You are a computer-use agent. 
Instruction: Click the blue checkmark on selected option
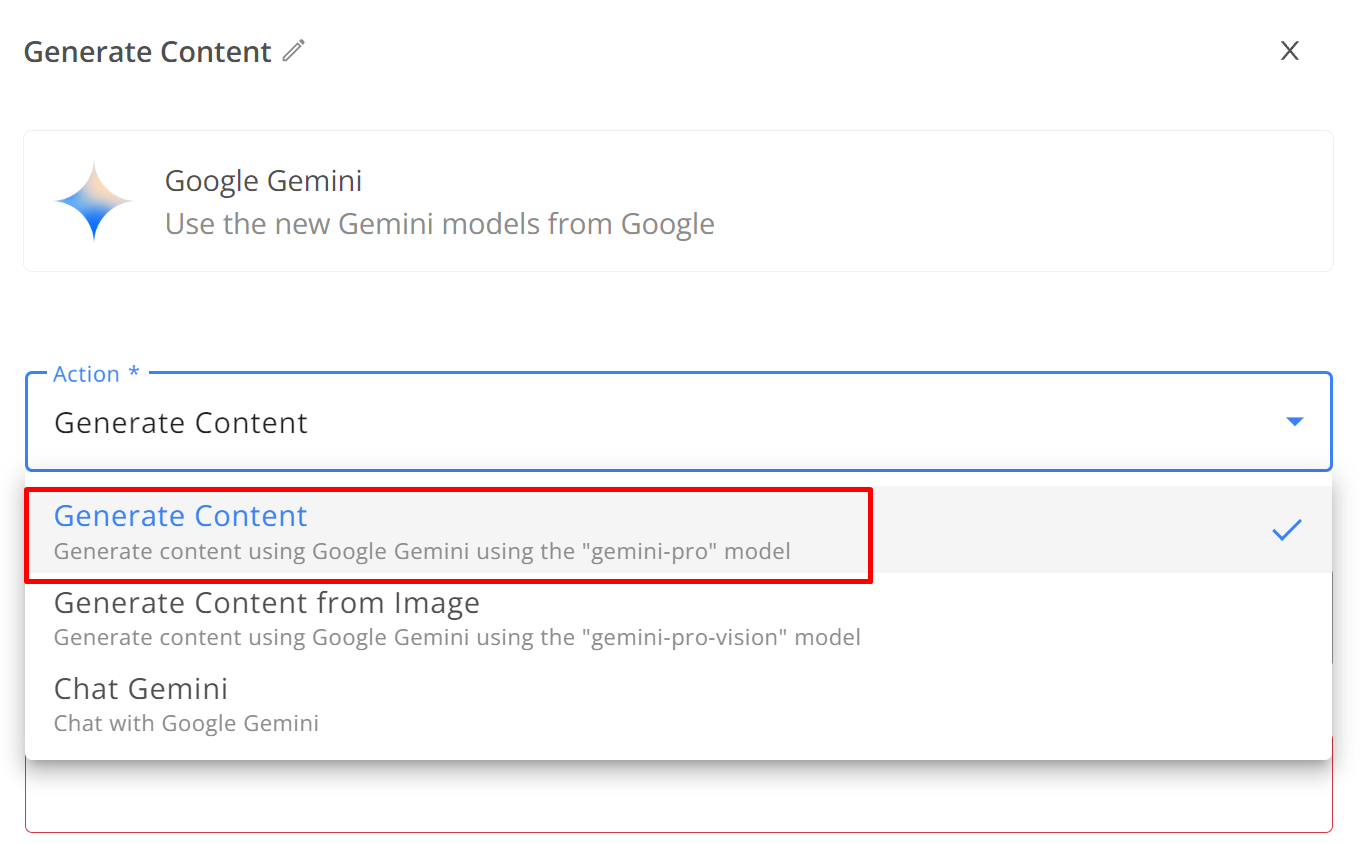1287,530
